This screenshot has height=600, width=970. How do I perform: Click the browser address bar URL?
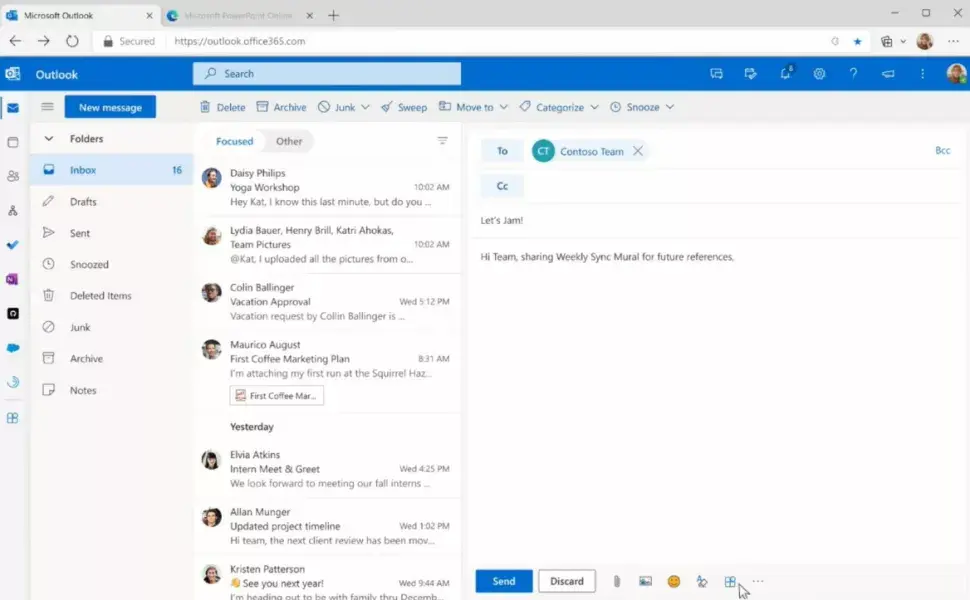click(x=239, y=41)
